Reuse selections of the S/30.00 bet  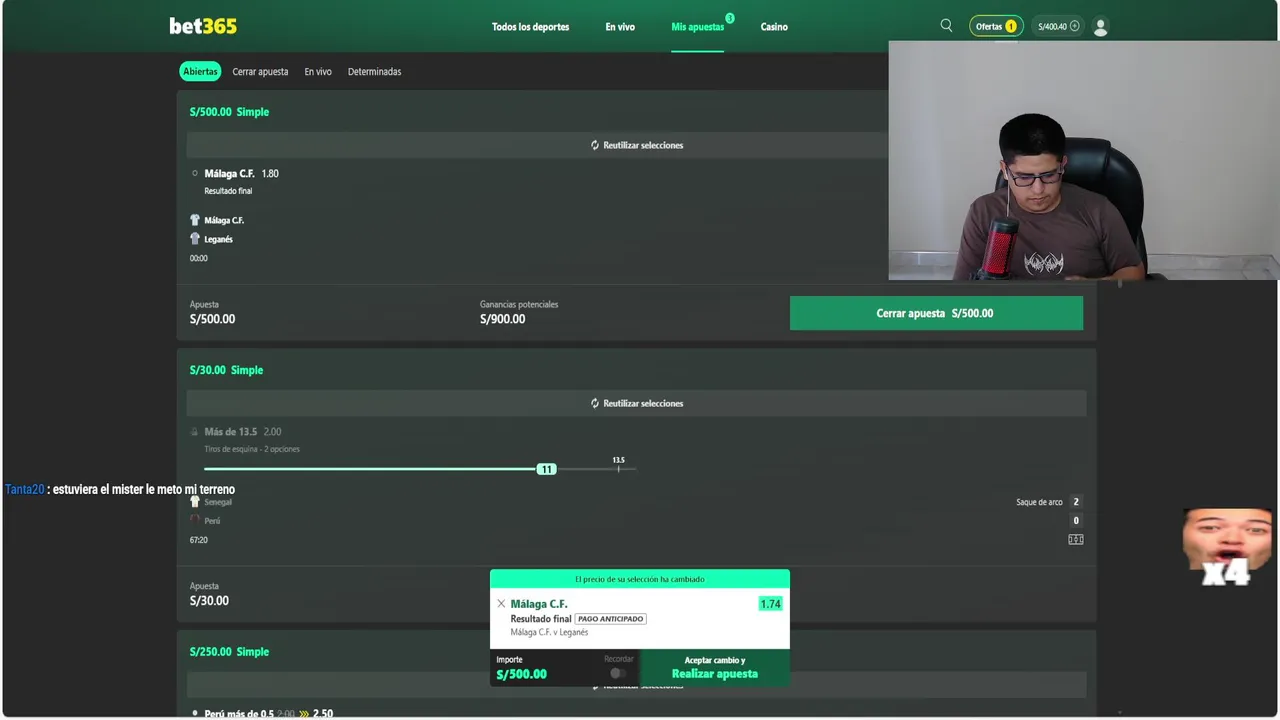(636, 403)
